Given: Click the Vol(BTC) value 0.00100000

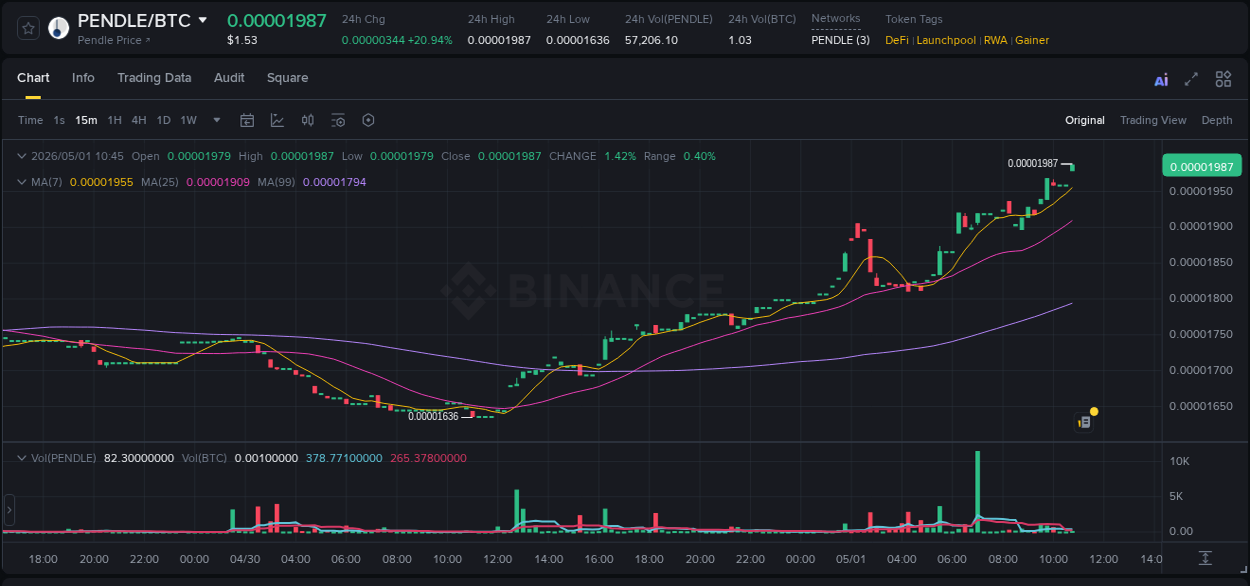Looking at the screenshot, I should tap(266, 458).
